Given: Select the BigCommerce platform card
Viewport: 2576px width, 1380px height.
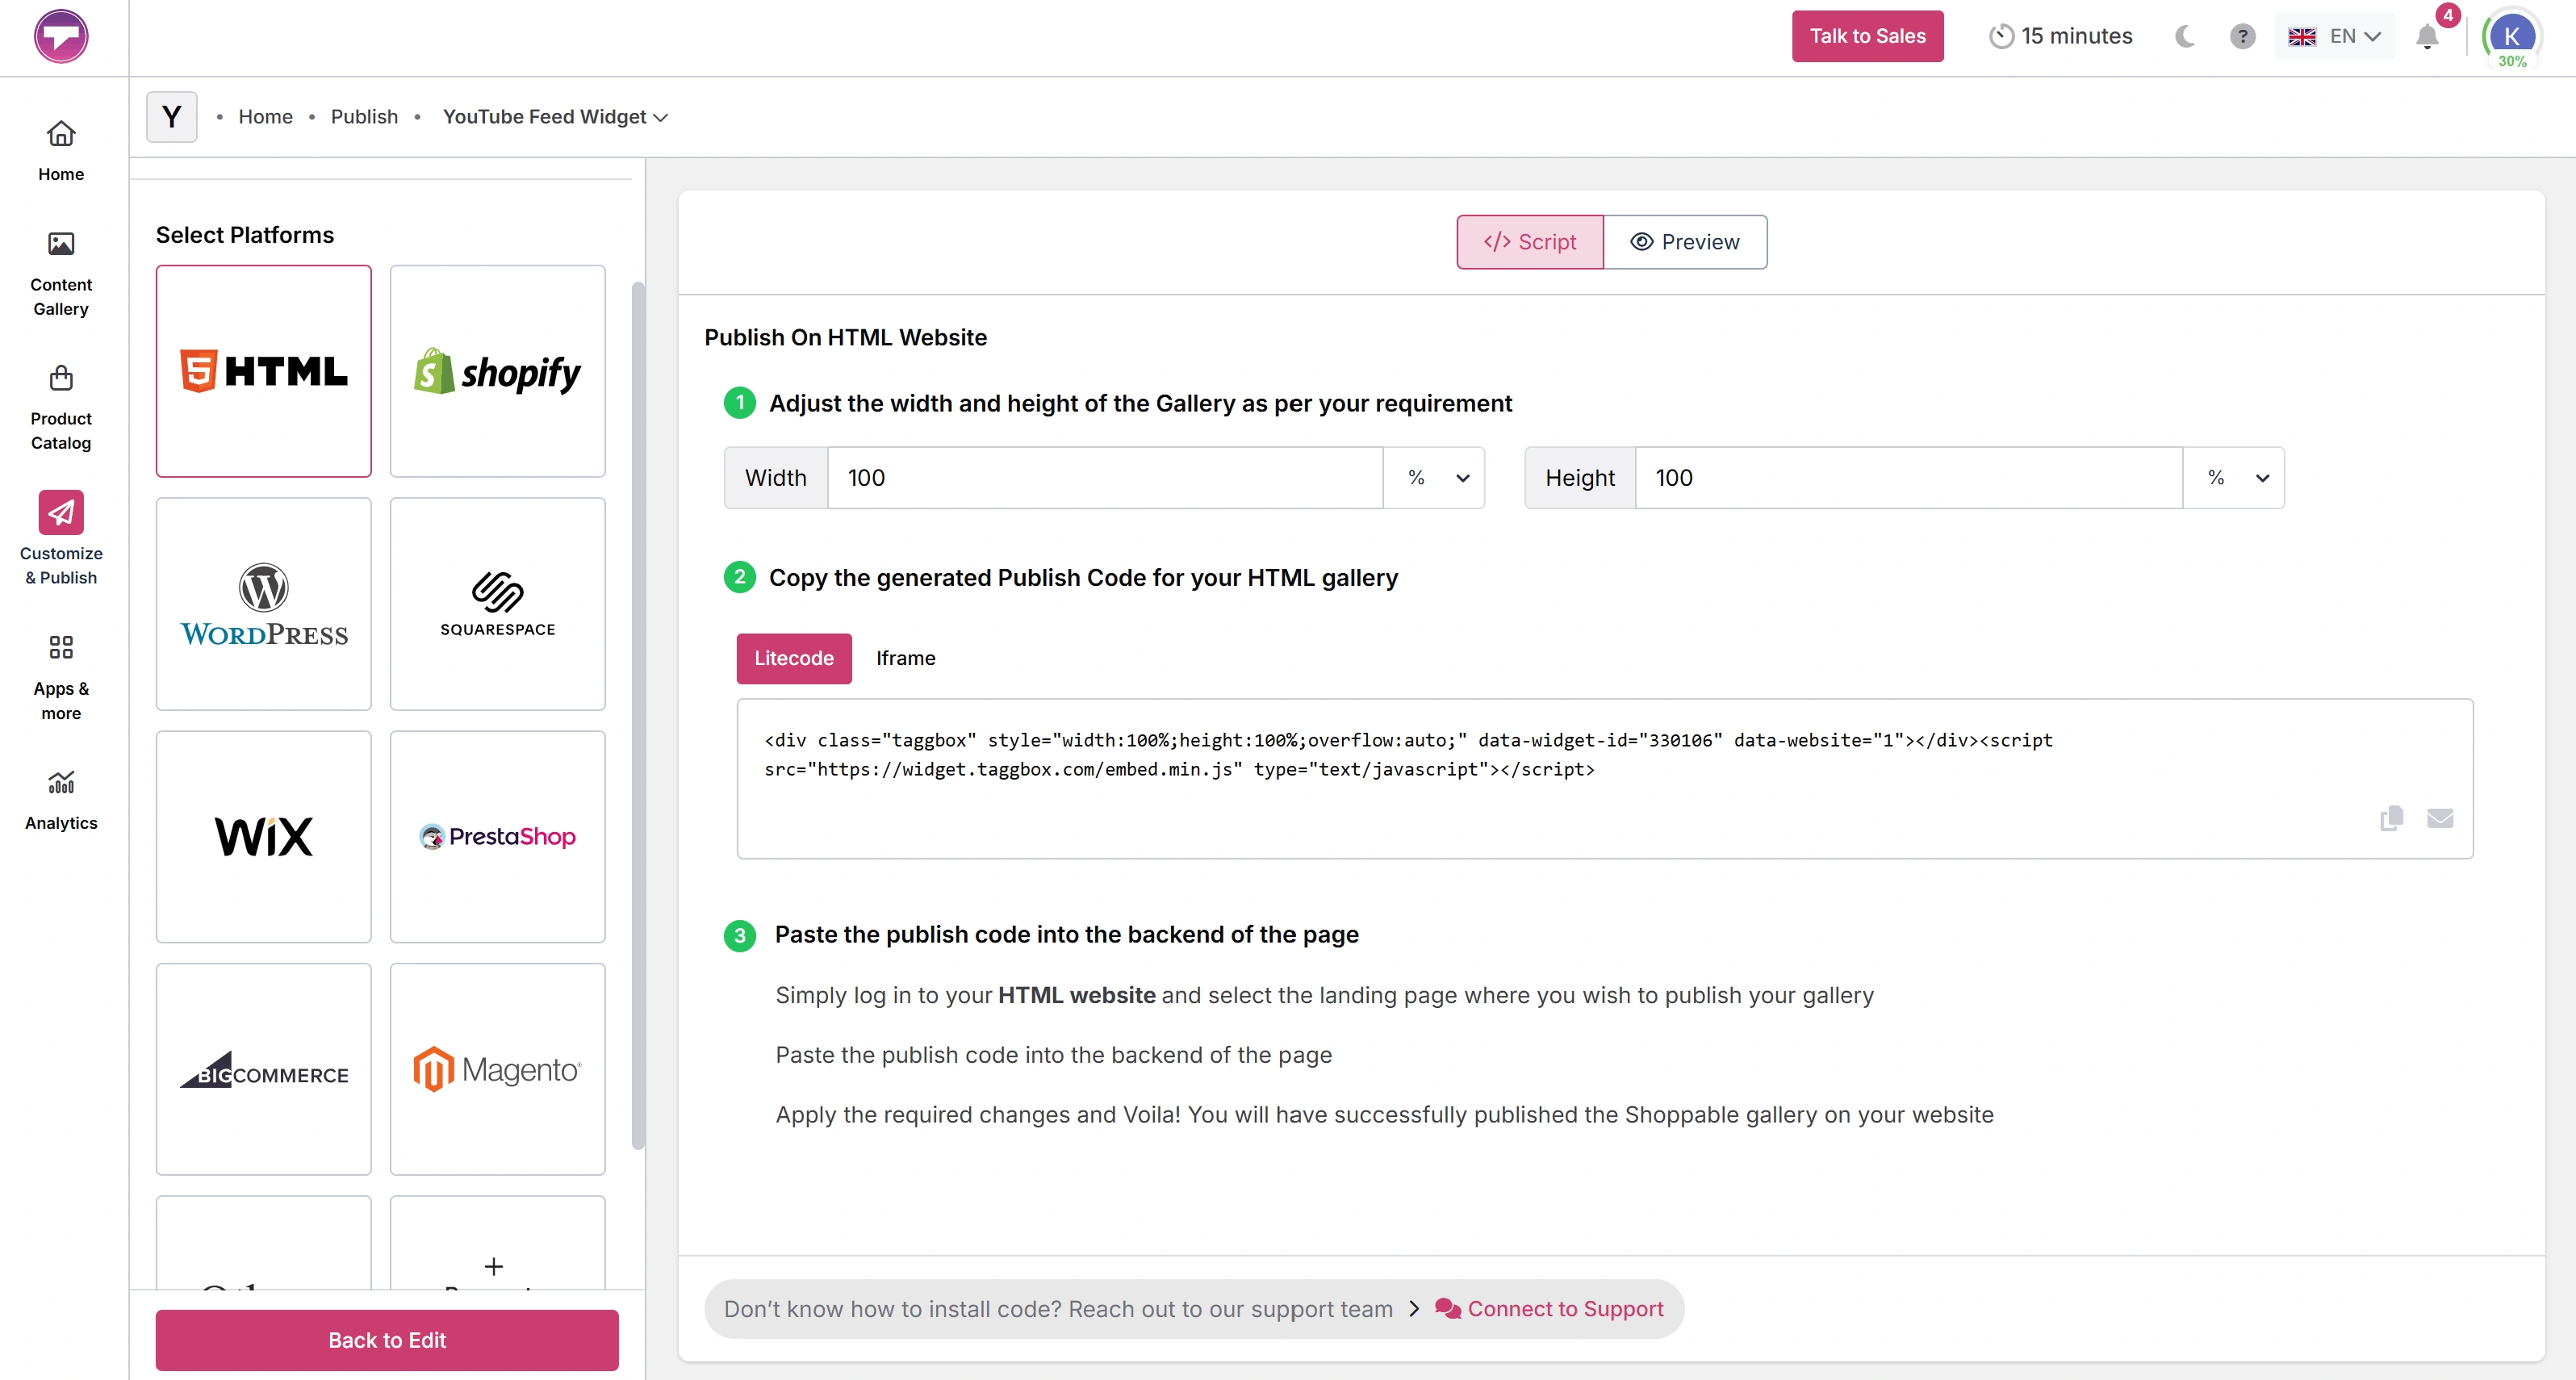Looking at the screenshot, I should point(264,1069).
